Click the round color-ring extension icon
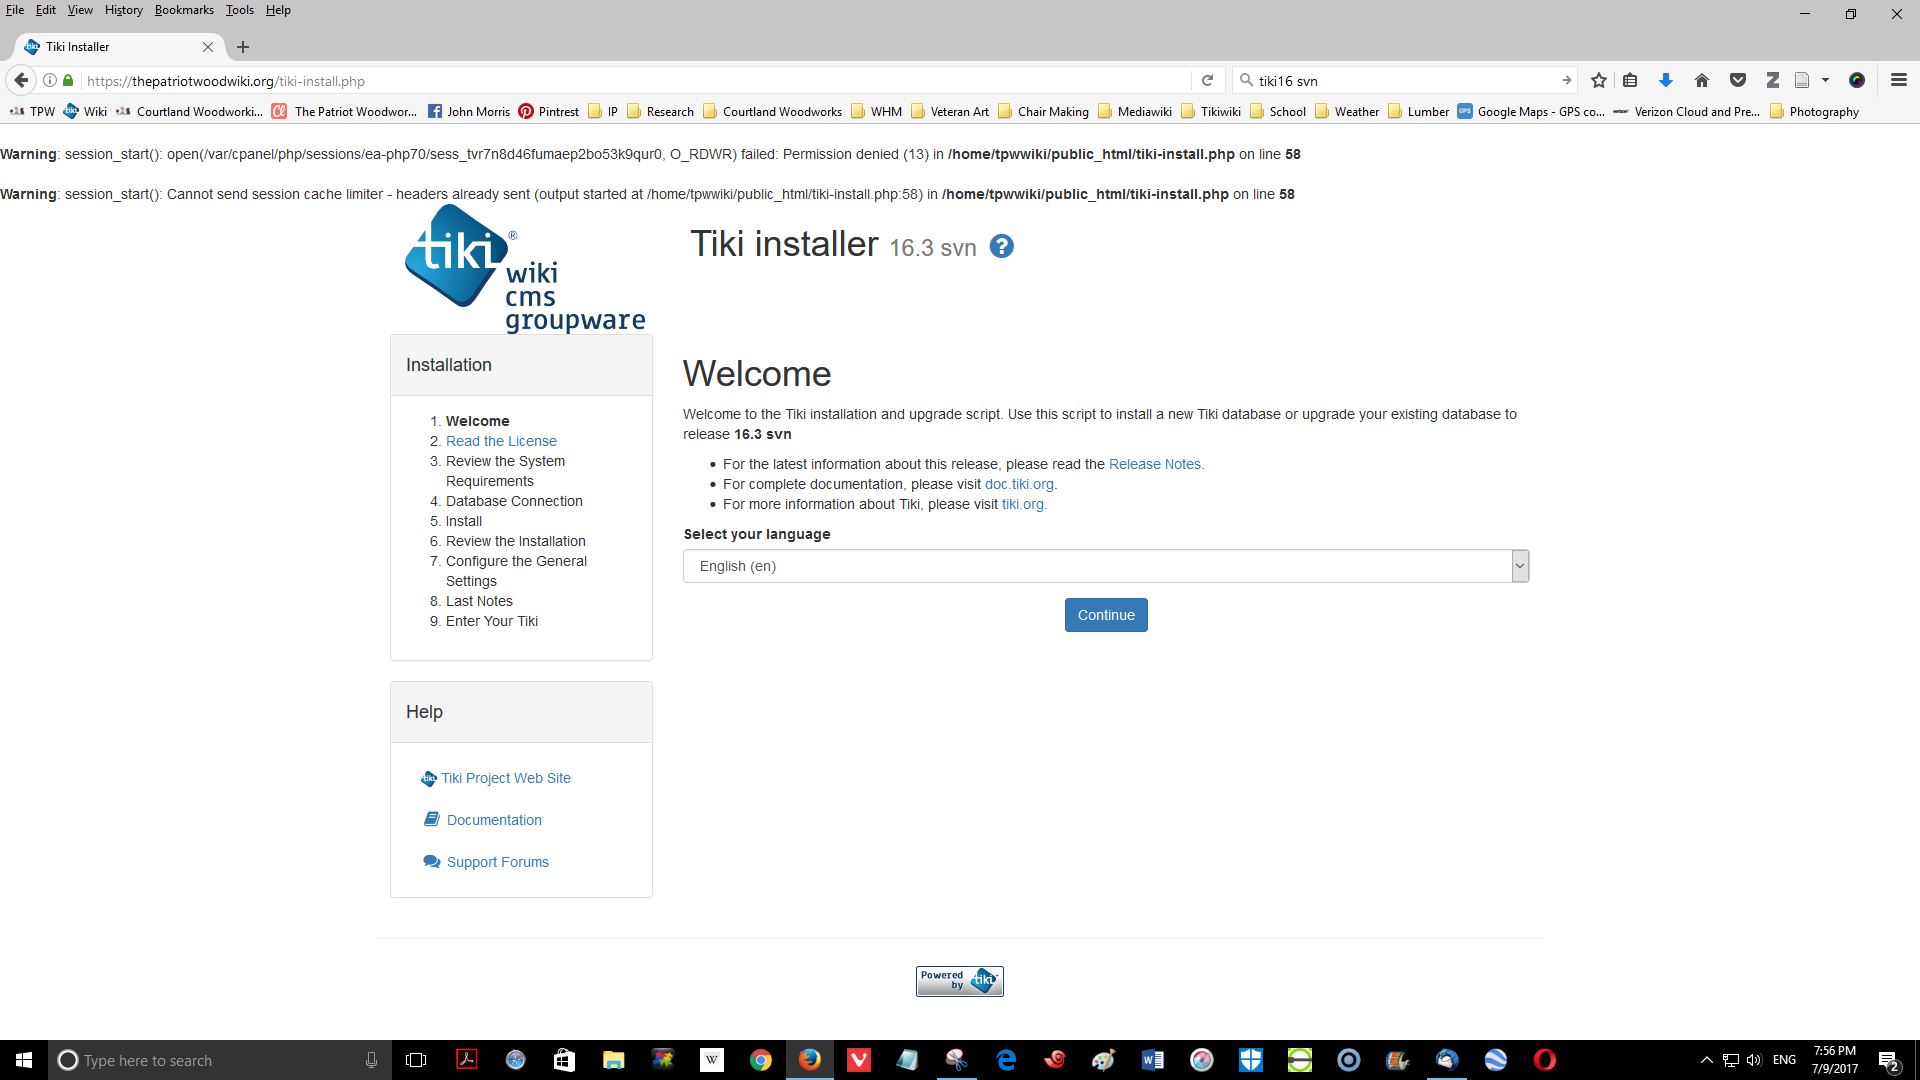The width and height of the screenshot is (1920, 1080). [x=1857, y=81]
